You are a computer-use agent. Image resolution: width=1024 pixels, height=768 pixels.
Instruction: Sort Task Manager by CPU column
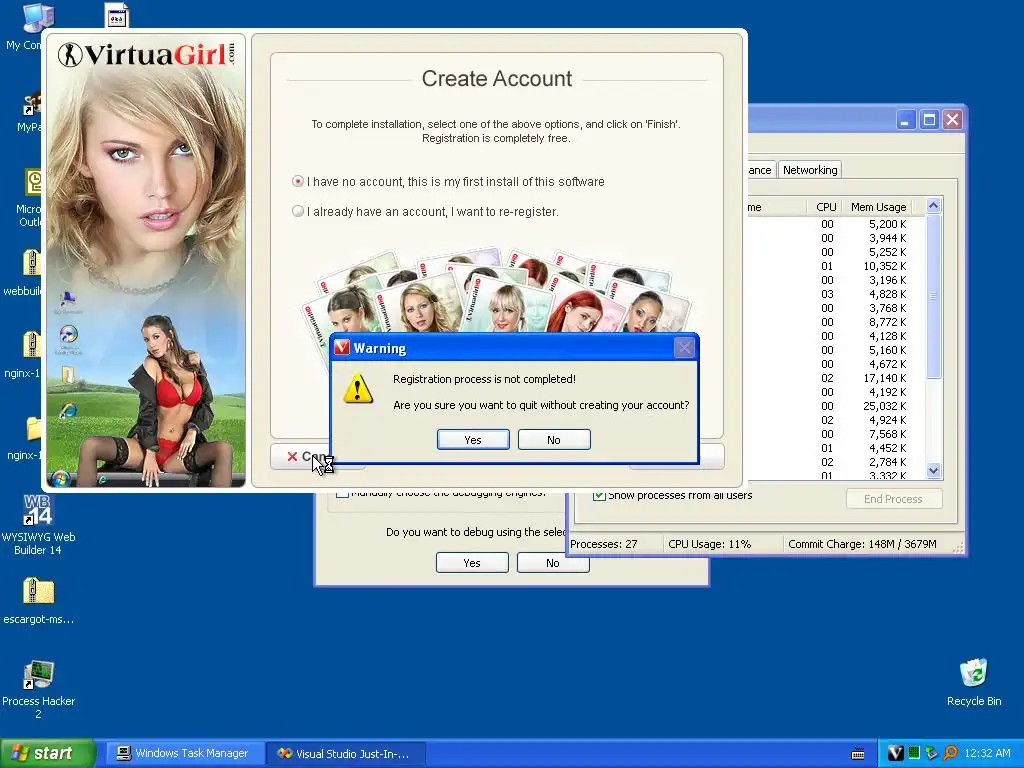(x=826, y=206)
